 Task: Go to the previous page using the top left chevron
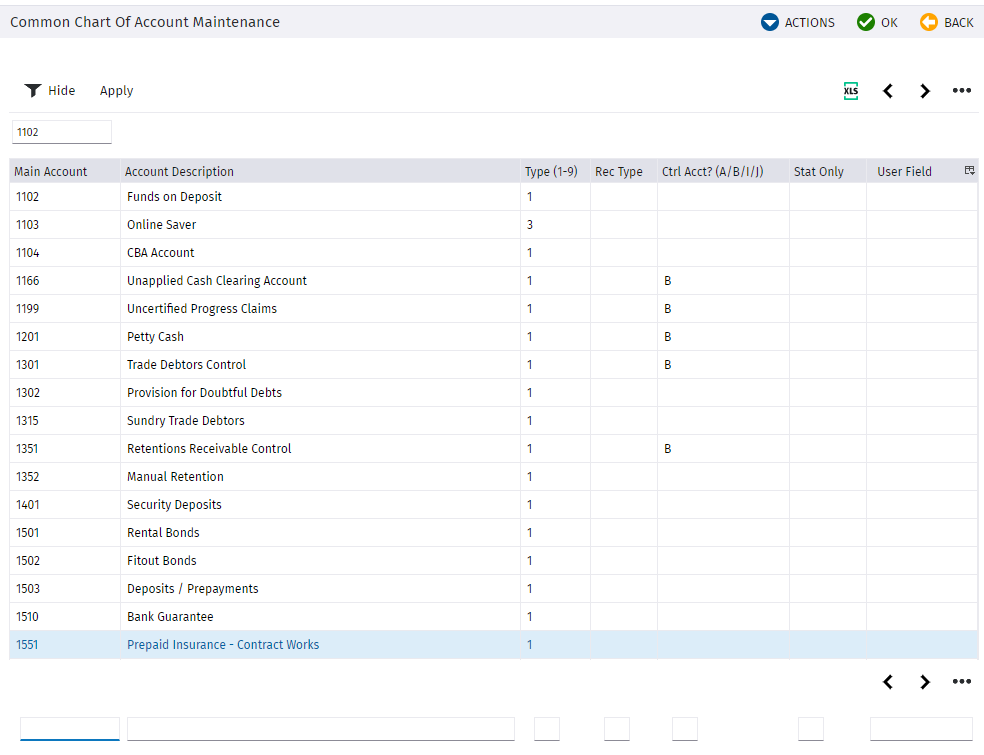click(x=888, y=91)
